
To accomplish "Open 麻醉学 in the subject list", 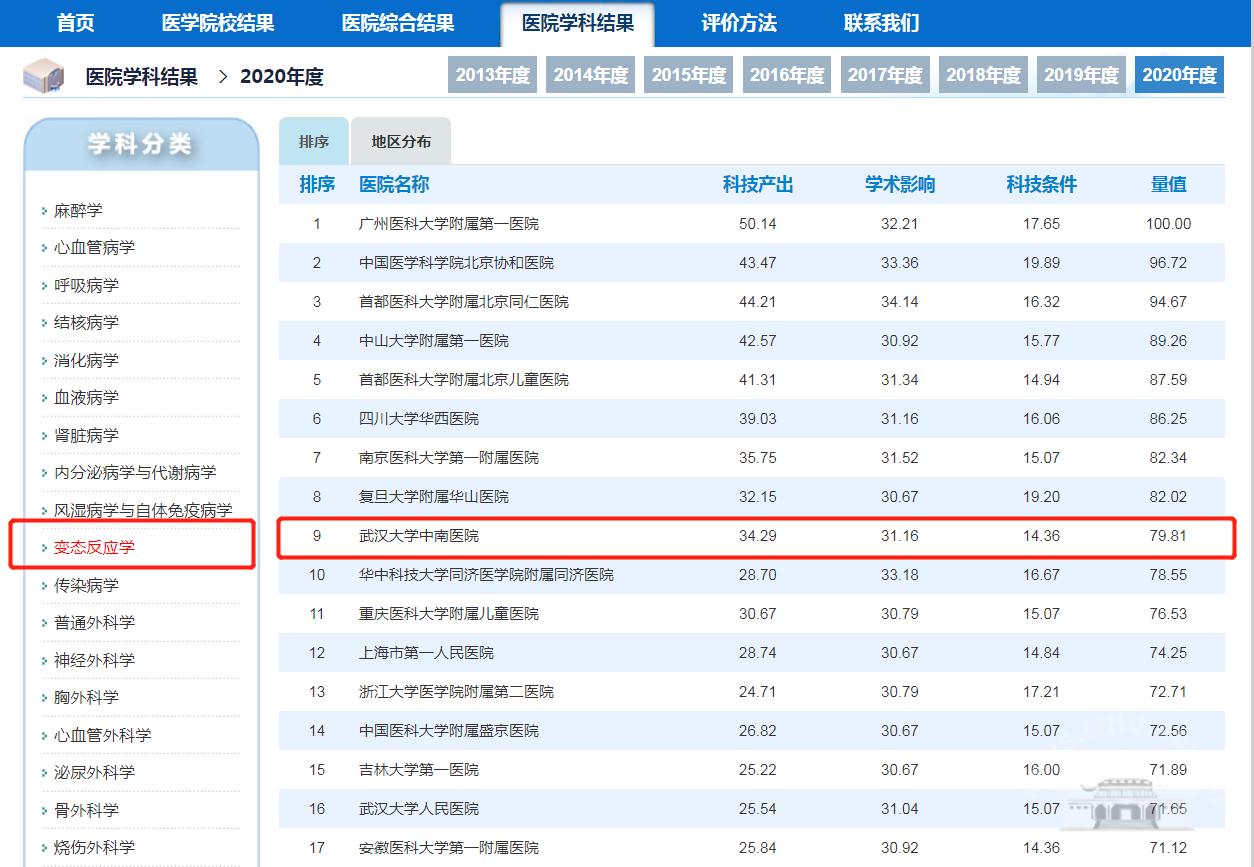I will (x=78, y=211).
